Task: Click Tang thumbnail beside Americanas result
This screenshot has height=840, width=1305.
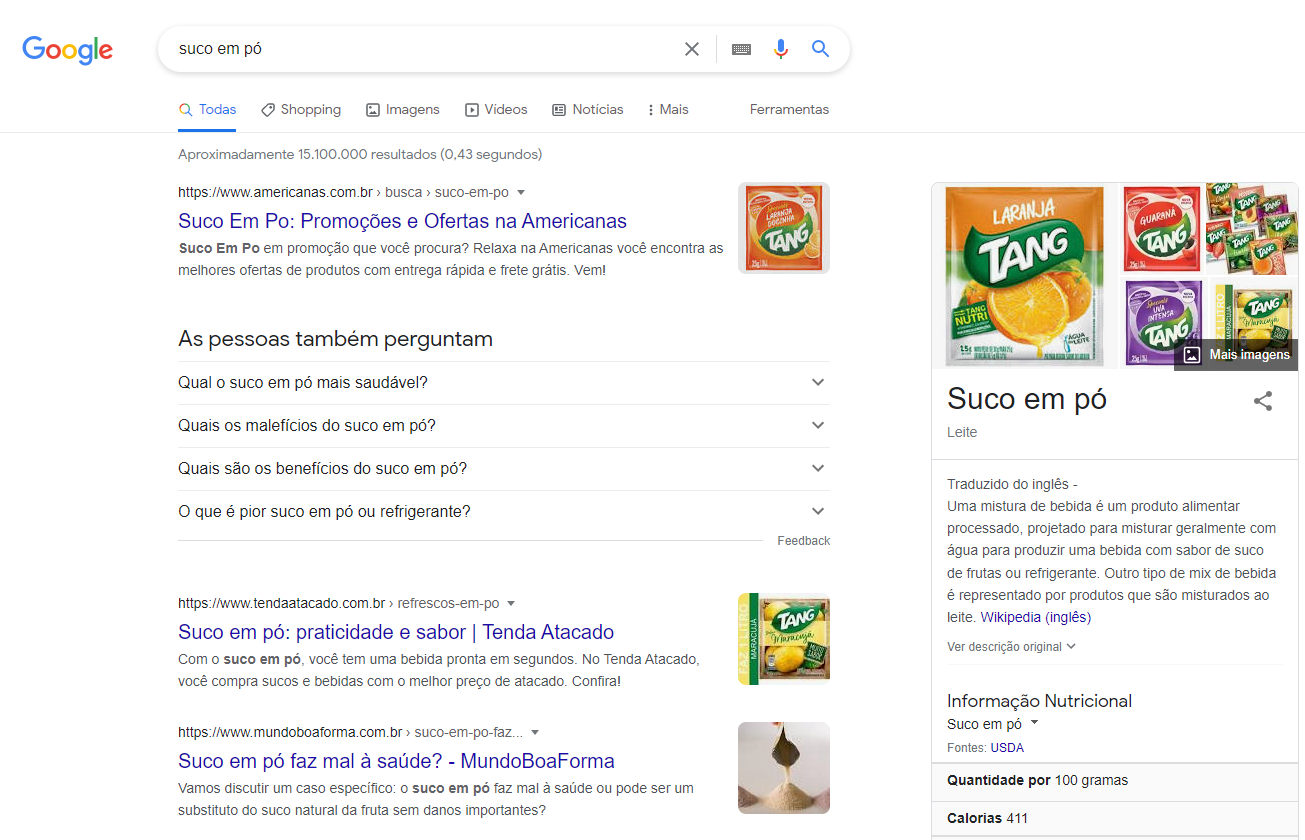Action: (784, 228)
